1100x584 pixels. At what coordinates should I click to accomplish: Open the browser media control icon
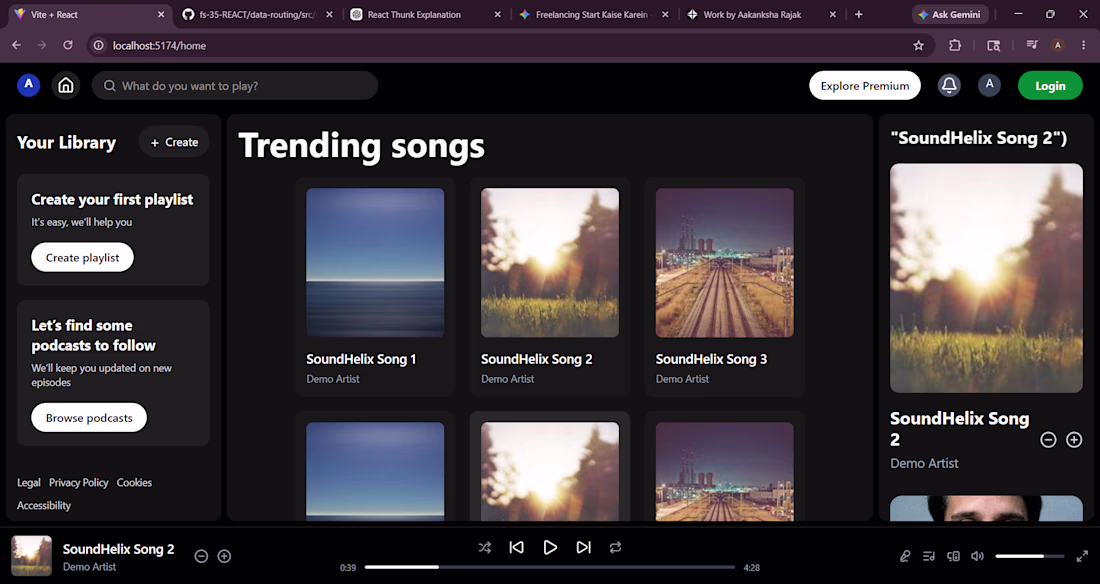click(1031, 45)
